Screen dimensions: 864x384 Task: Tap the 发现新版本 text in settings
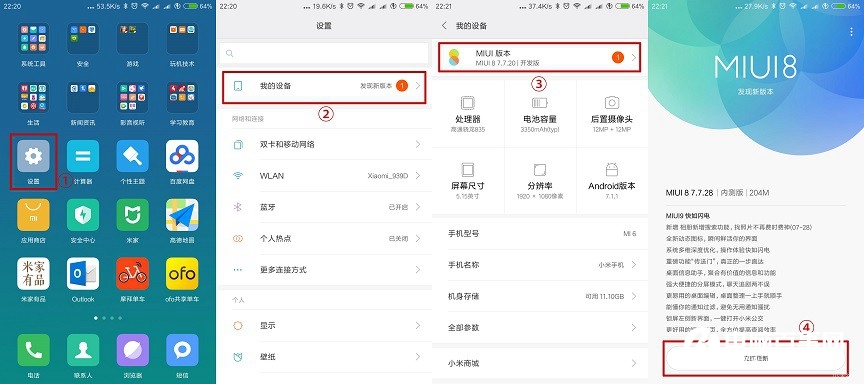(376, 86)
